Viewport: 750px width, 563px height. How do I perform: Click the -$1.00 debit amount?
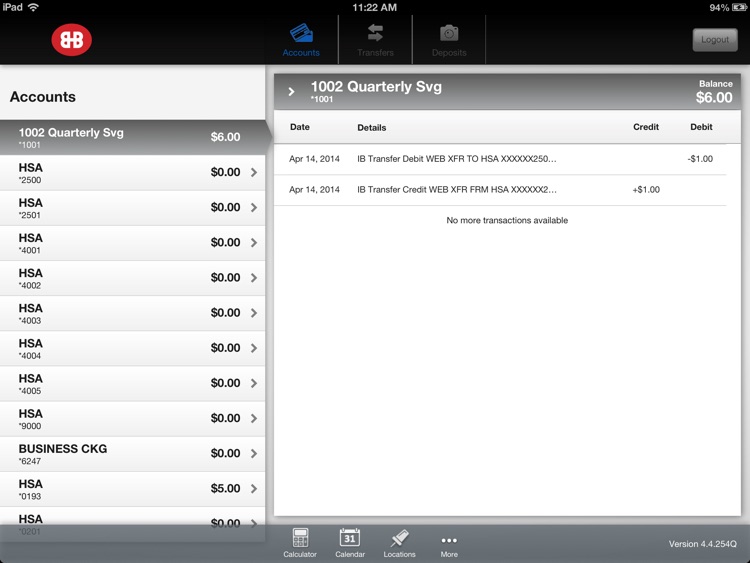tap(700, 159)
